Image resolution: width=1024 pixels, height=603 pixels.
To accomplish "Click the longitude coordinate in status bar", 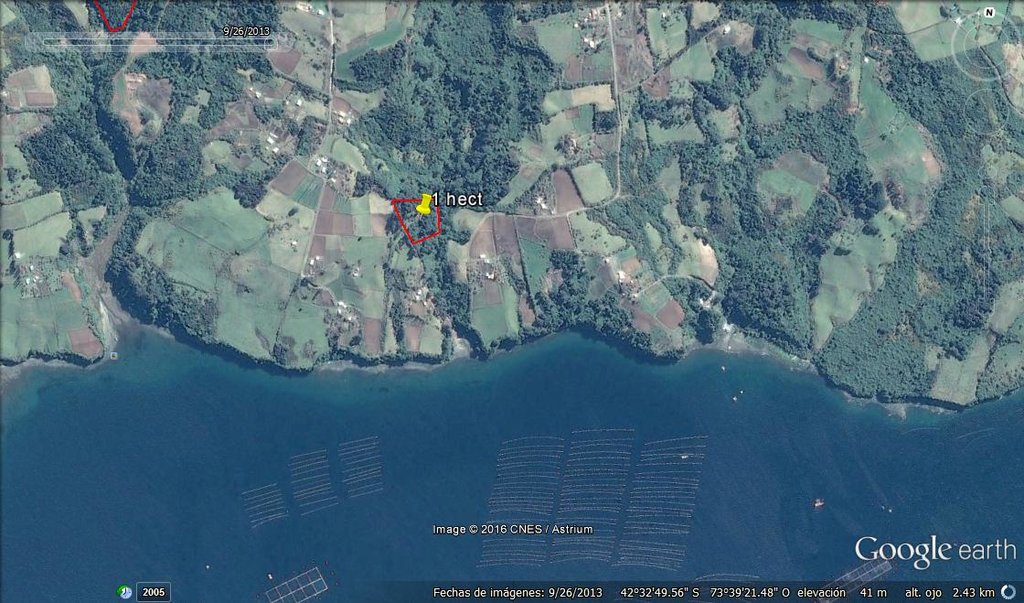I will pyautogui.click(x=751, y=593).
